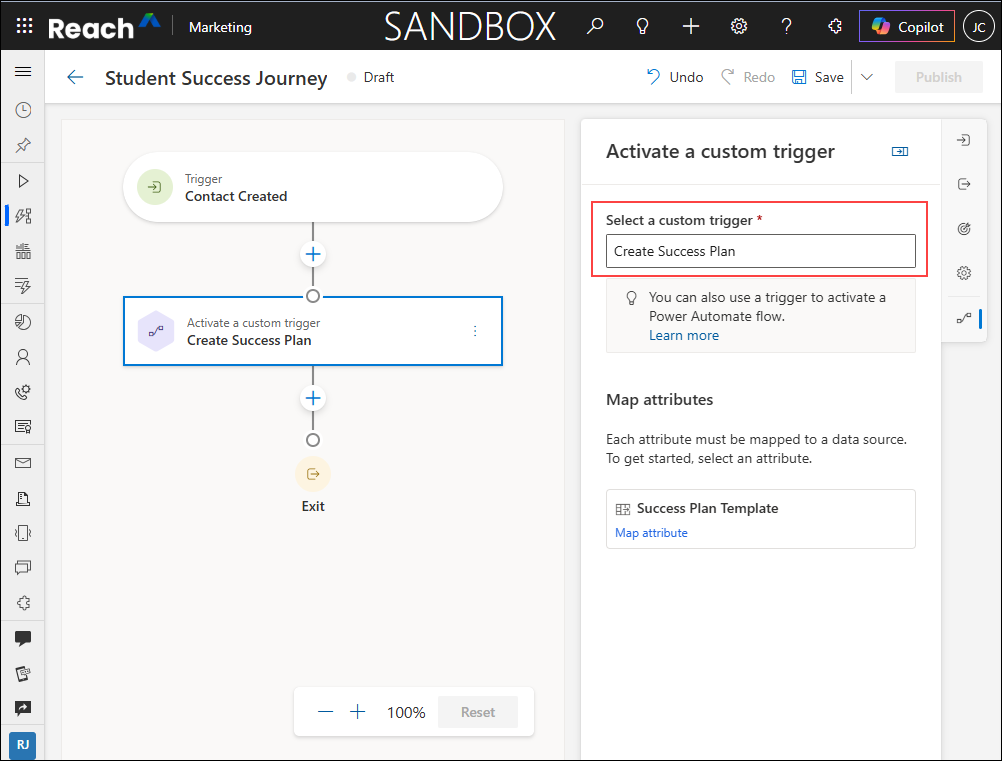Open the Create Success Plan tile more options
Screen dimensions: 1002x761
point(475,331)
